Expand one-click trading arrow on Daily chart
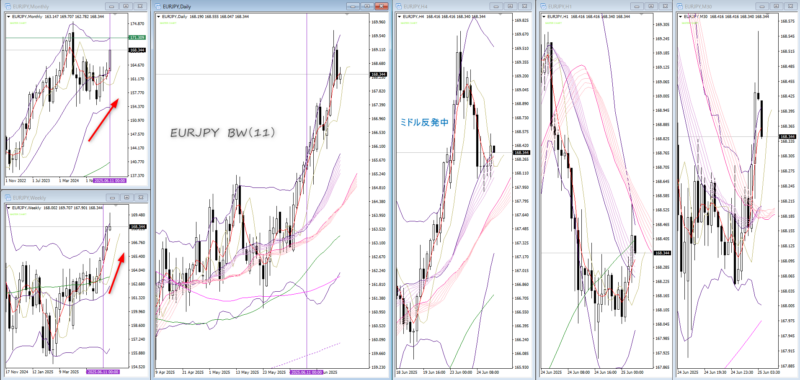 159,16
